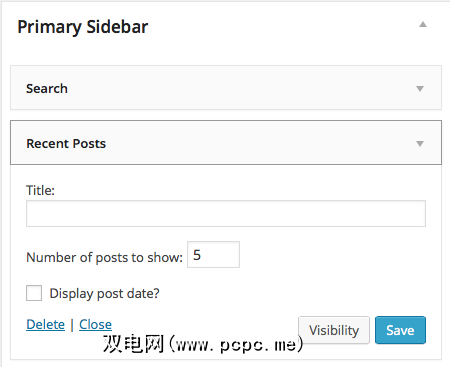Viewport: 450px width, 367px height.
Task: Select the Display post date? label
Action: [104, 294]
